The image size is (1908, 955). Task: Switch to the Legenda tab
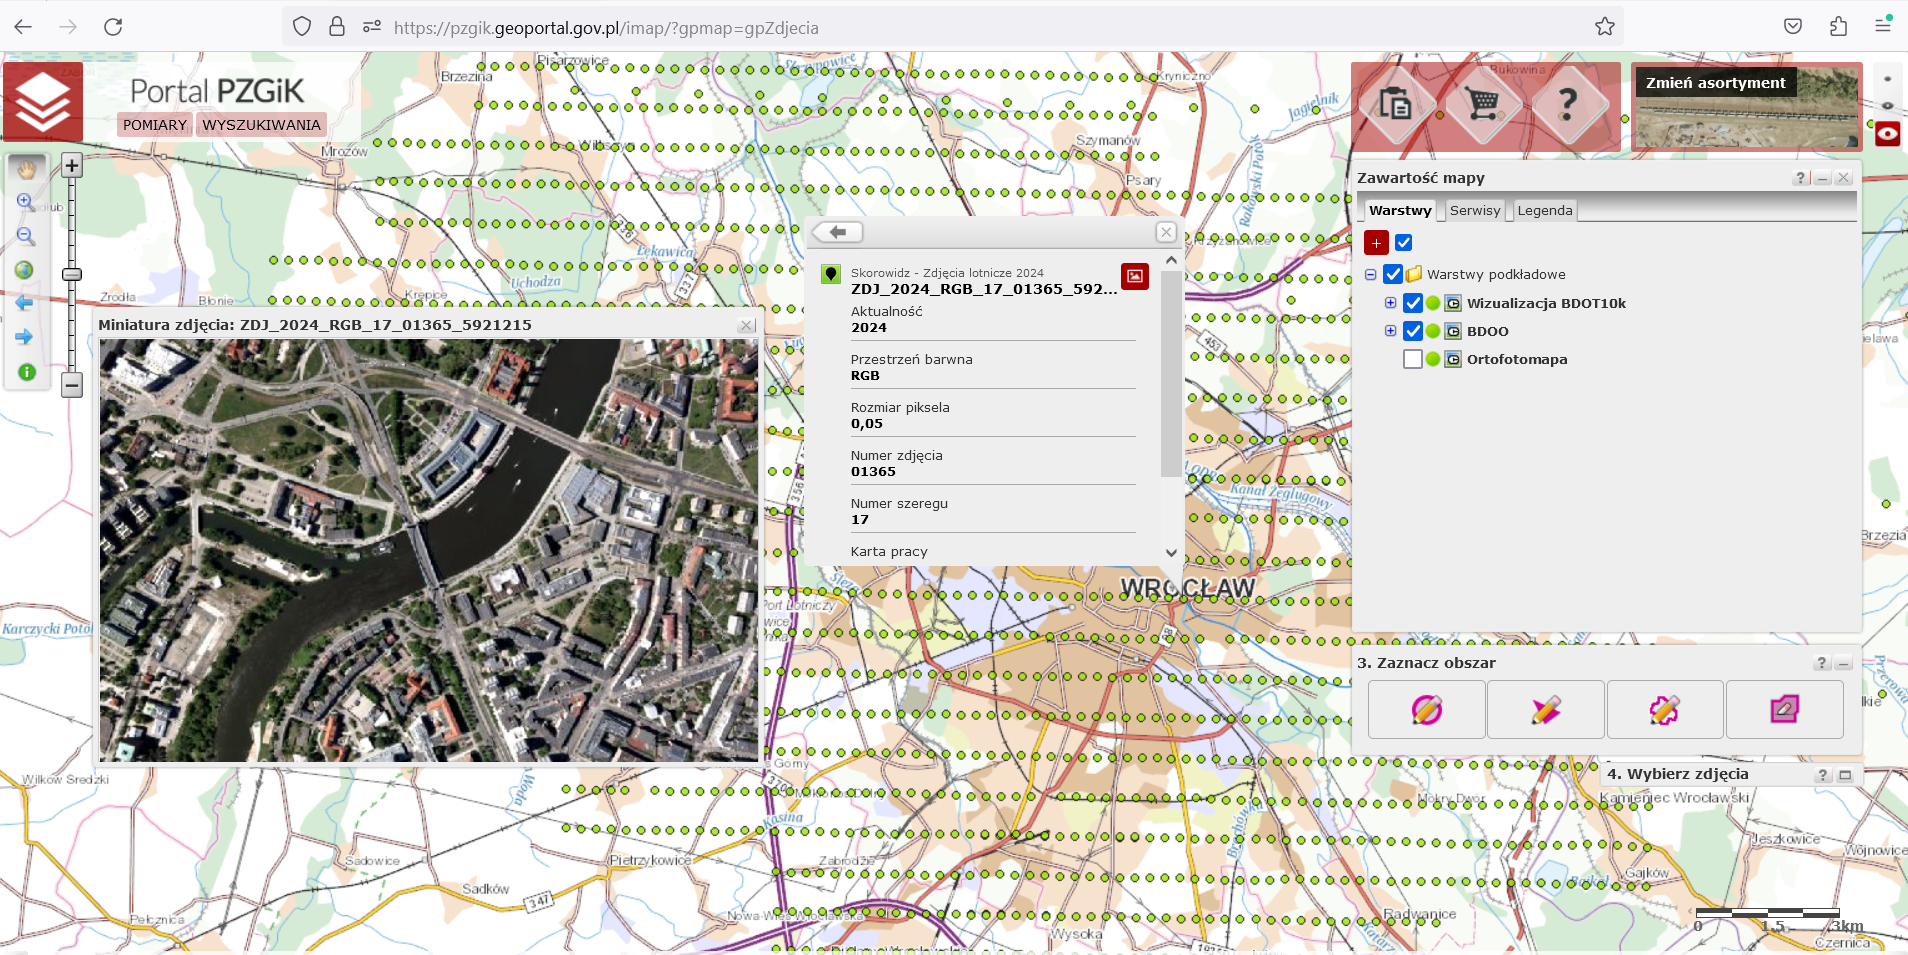(1545, 210)
